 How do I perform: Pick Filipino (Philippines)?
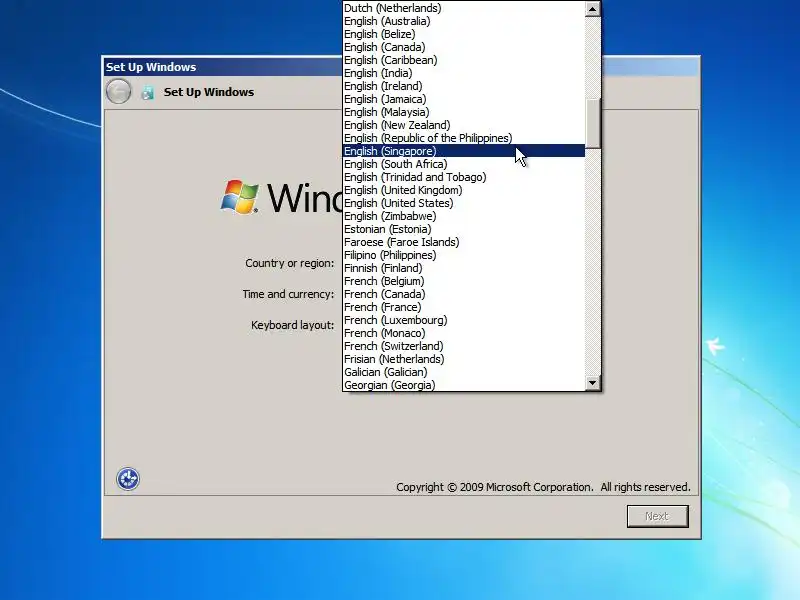tap(463, 255)
